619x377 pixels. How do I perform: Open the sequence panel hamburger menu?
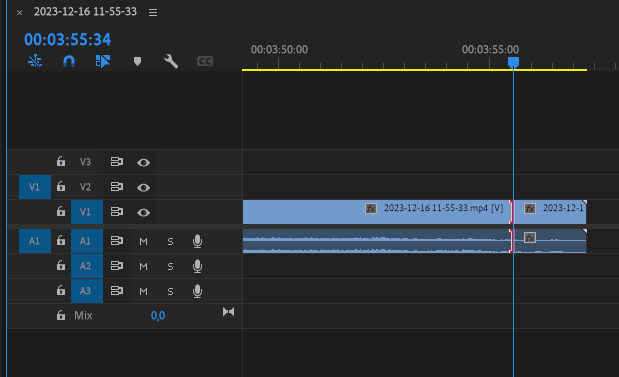(153, 13)
